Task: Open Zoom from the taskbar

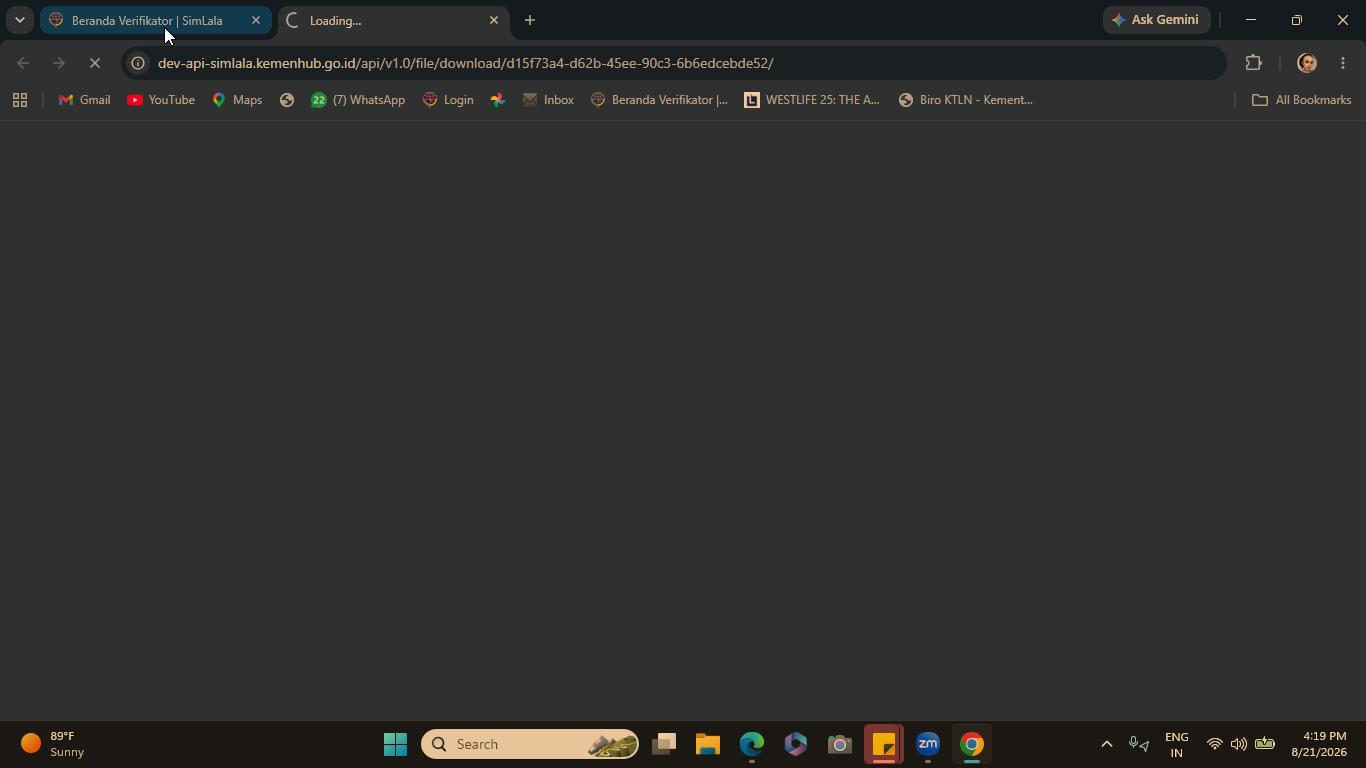Action: (928, 744)
